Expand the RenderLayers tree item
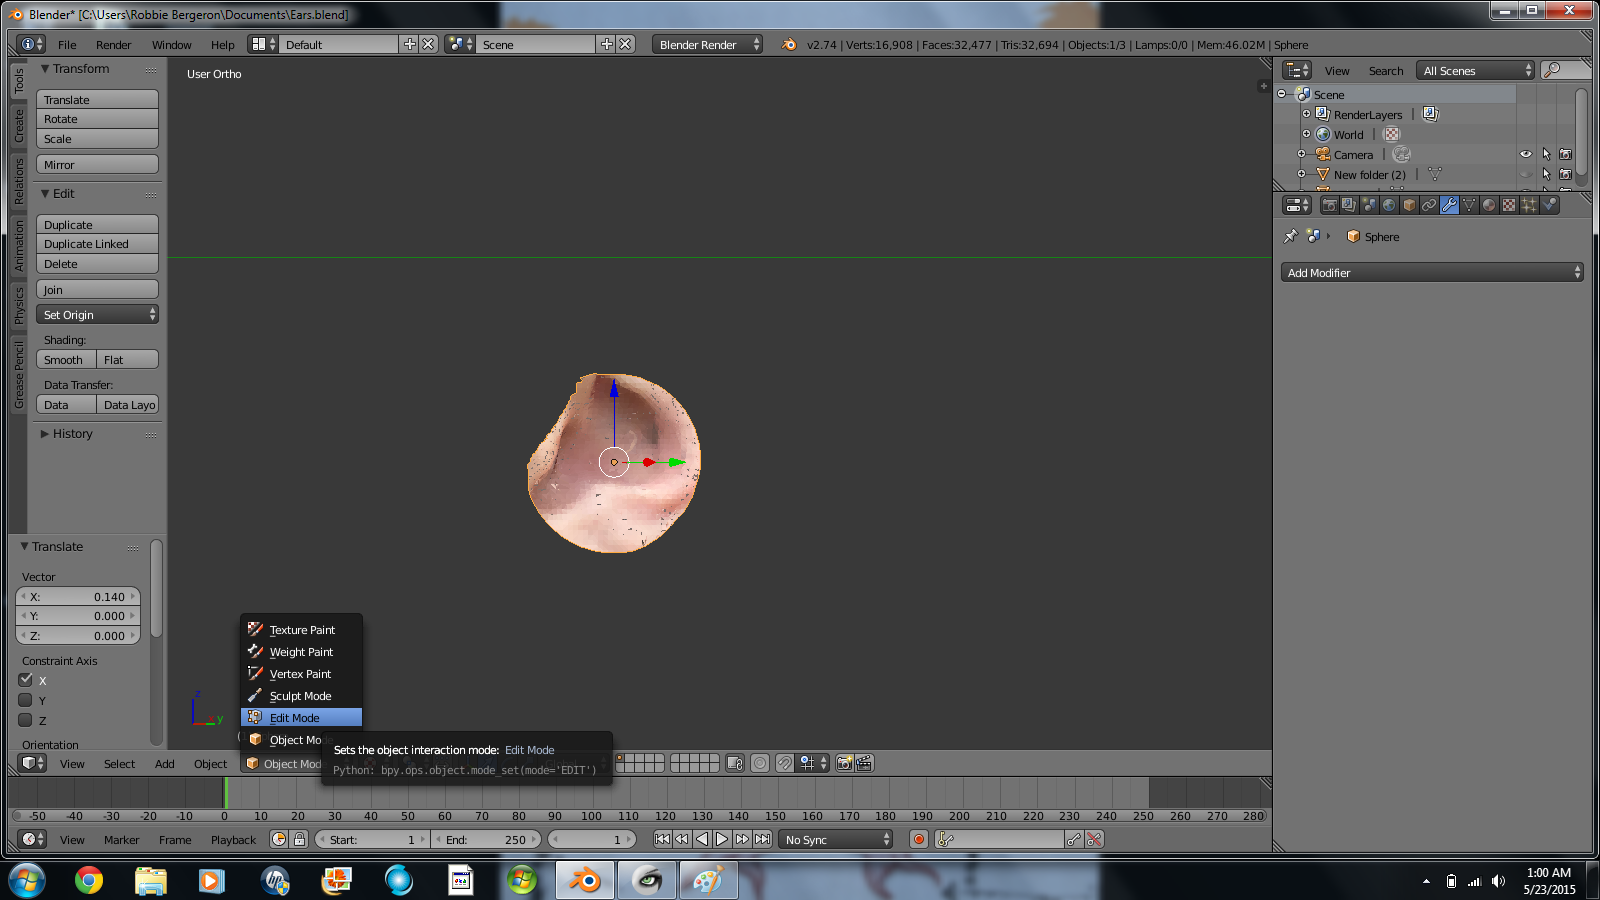 coord(1306,114)
